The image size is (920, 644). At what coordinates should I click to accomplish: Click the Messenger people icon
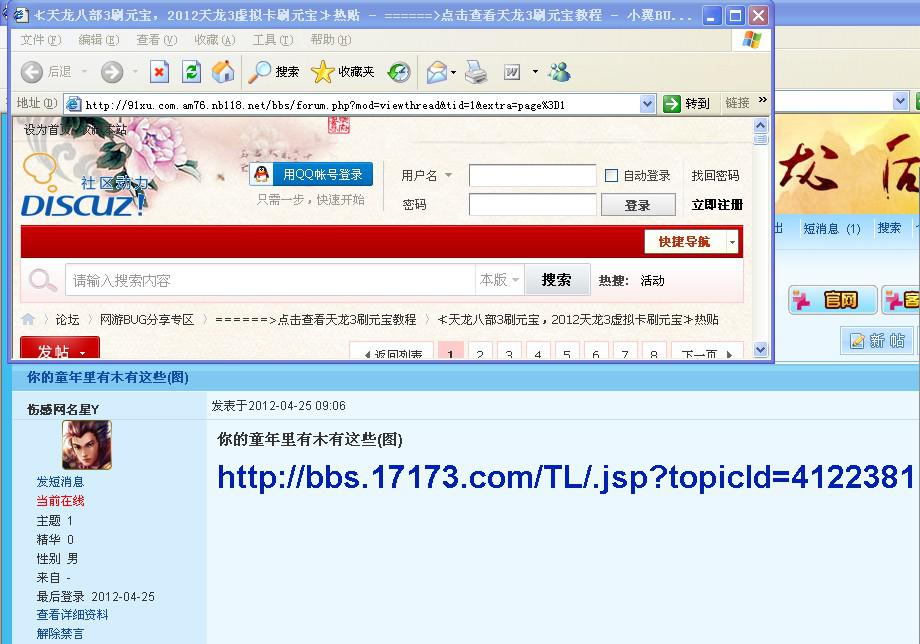tap(559, 72)
